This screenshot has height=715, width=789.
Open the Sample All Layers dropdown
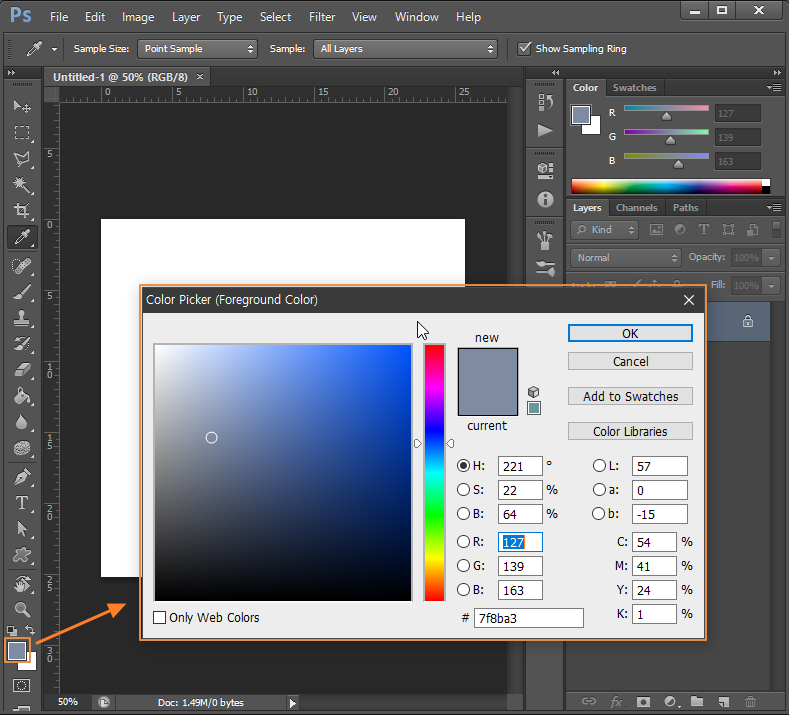(x=405, y=49)
